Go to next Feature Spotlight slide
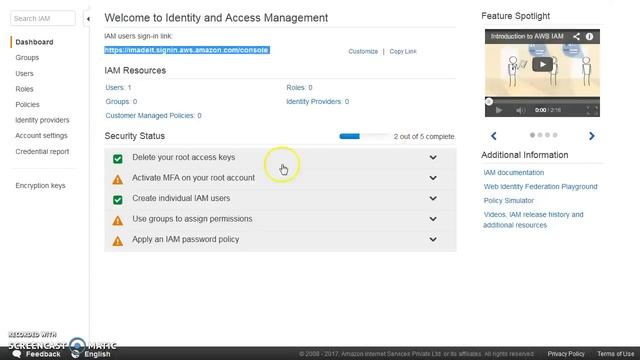This screenshot has width=640, height=360. pyautogui.click(x=591, y=136)
